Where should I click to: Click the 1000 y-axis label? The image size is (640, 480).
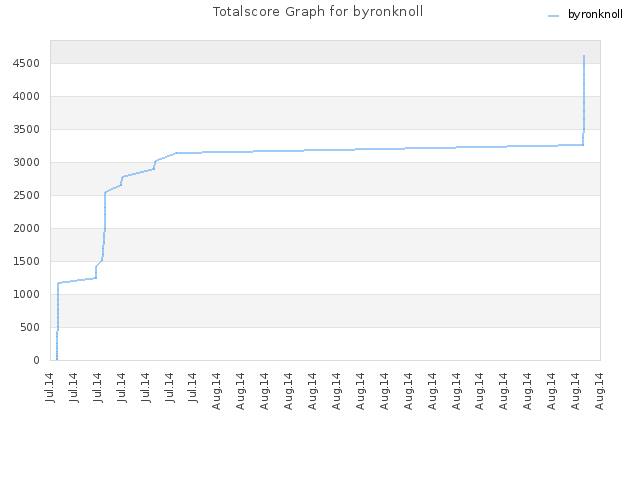[x=26, y=294]
